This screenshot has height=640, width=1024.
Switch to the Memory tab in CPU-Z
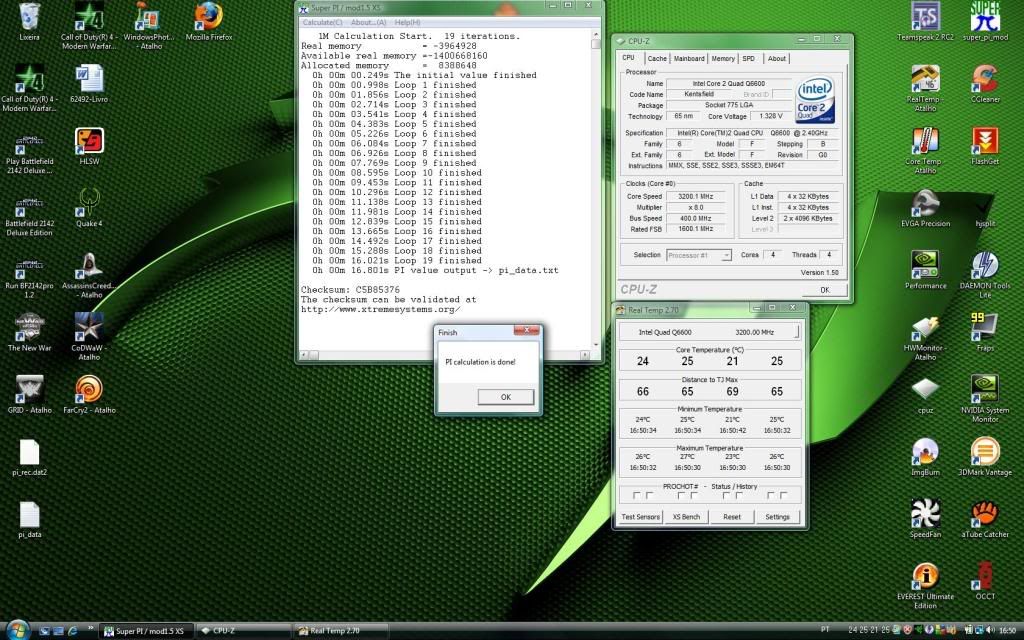(723, 58)
